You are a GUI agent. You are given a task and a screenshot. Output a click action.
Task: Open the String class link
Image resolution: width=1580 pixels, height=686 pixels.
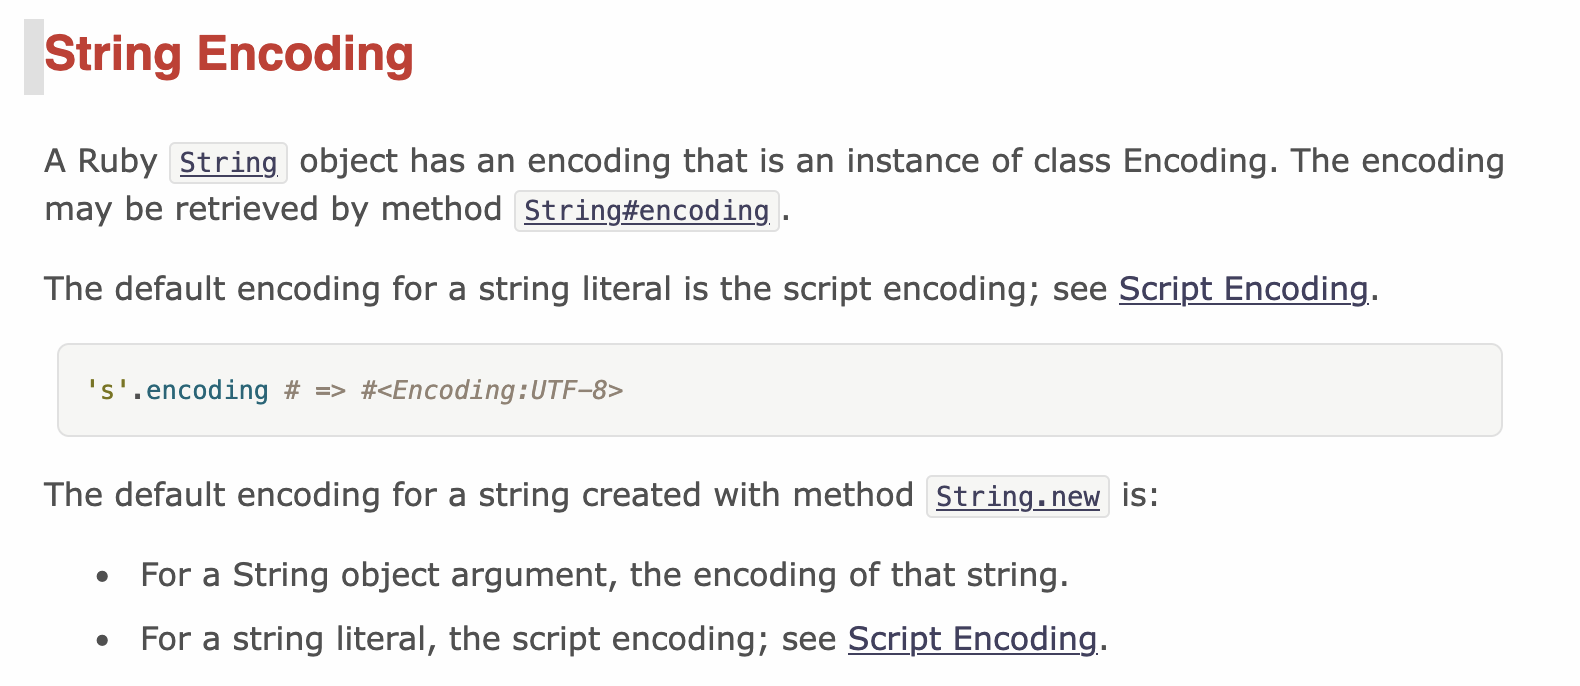tap(228, 163)
